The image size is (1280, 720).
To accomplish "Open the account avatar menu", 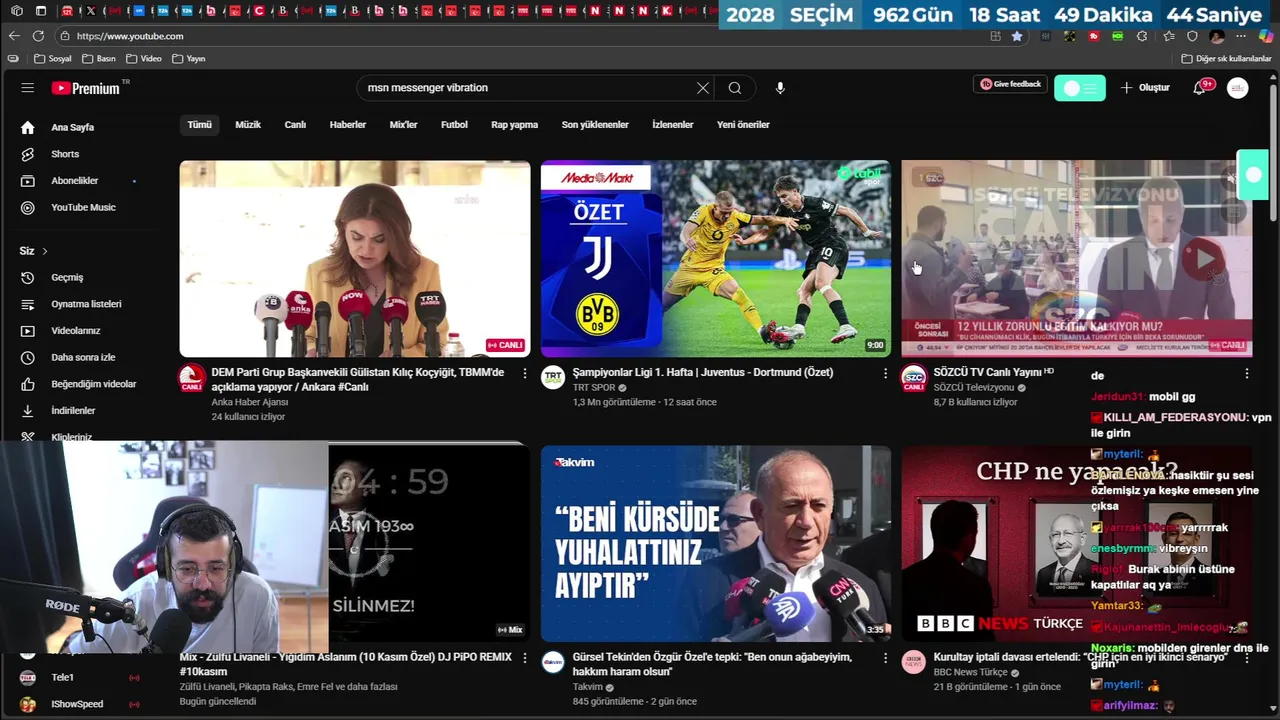I will pos(1238,88).
